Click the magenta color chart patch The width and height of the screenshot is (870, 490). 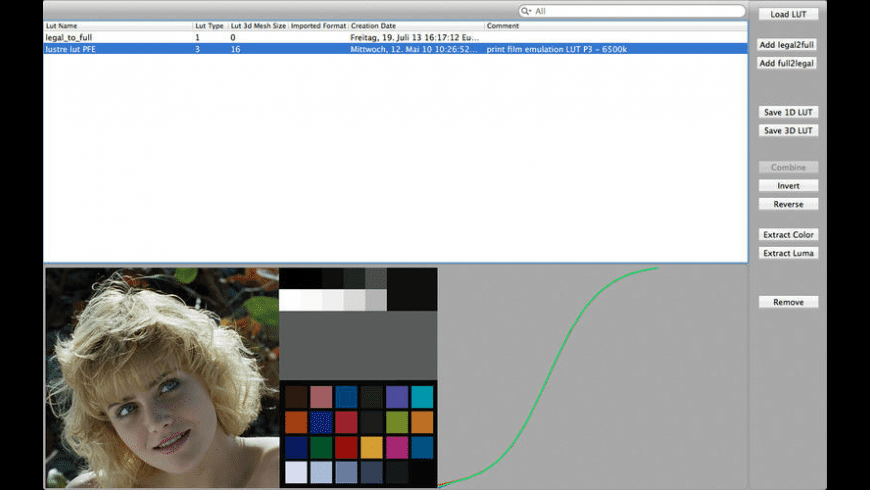397,447
